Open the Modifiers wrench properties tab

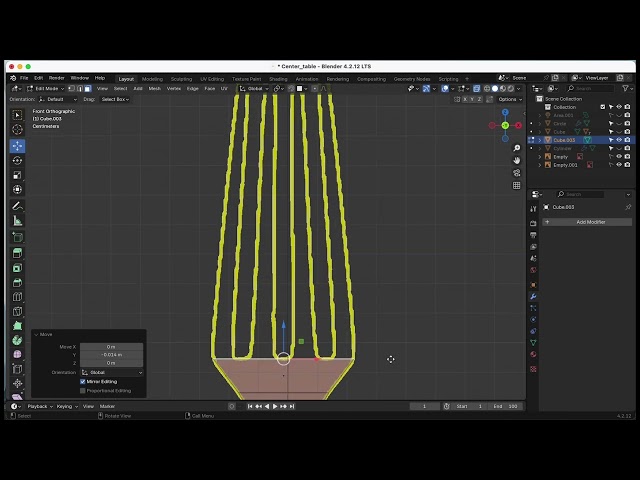pos(533,296)
